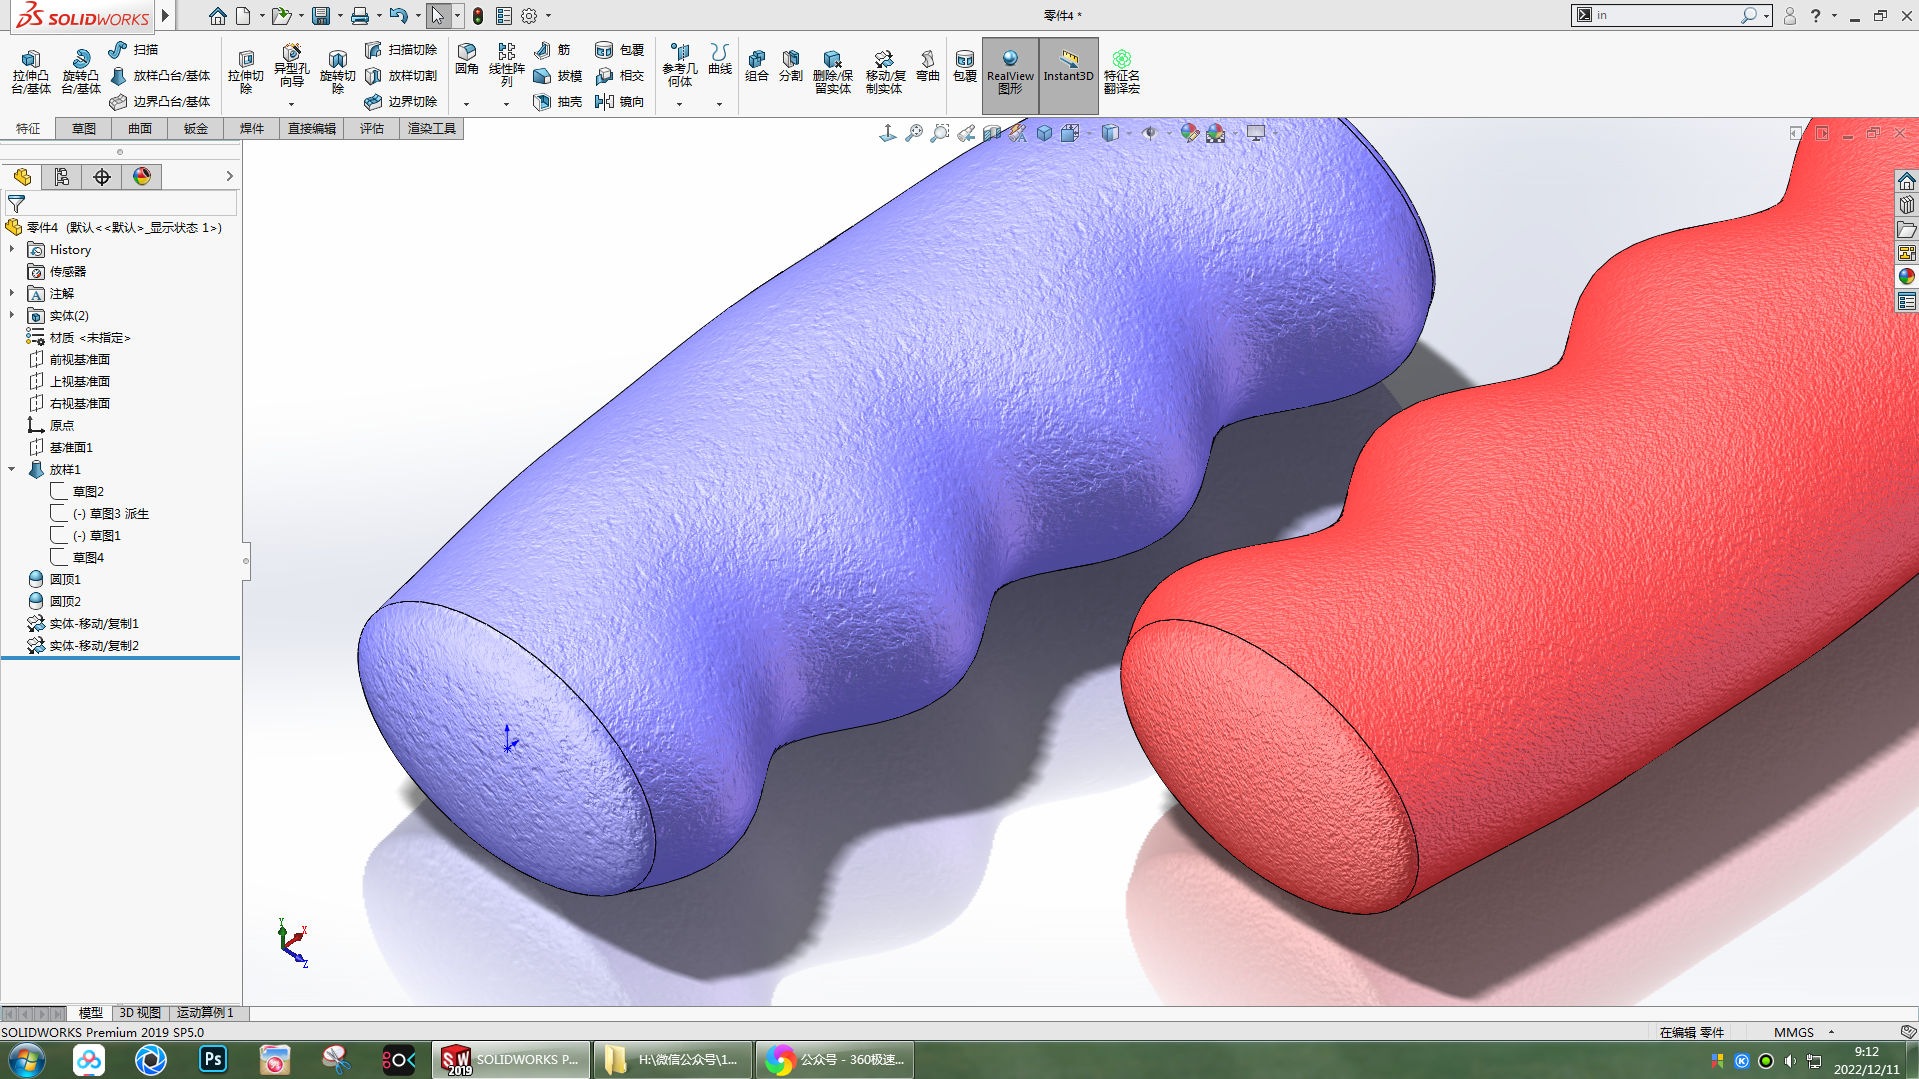The width and height of the screenshot is (1919, 1079).
Task: Choose the 放样凸台/基体 loft boss tool
Action: point(160,76)
